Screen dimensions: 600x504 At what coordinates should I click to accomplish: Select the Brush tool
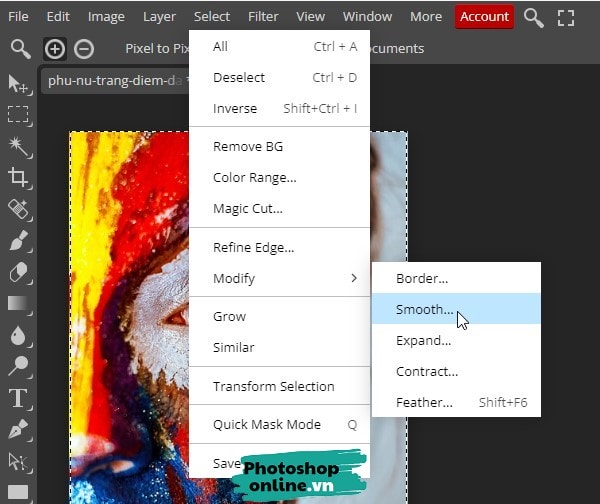point(18,241)
